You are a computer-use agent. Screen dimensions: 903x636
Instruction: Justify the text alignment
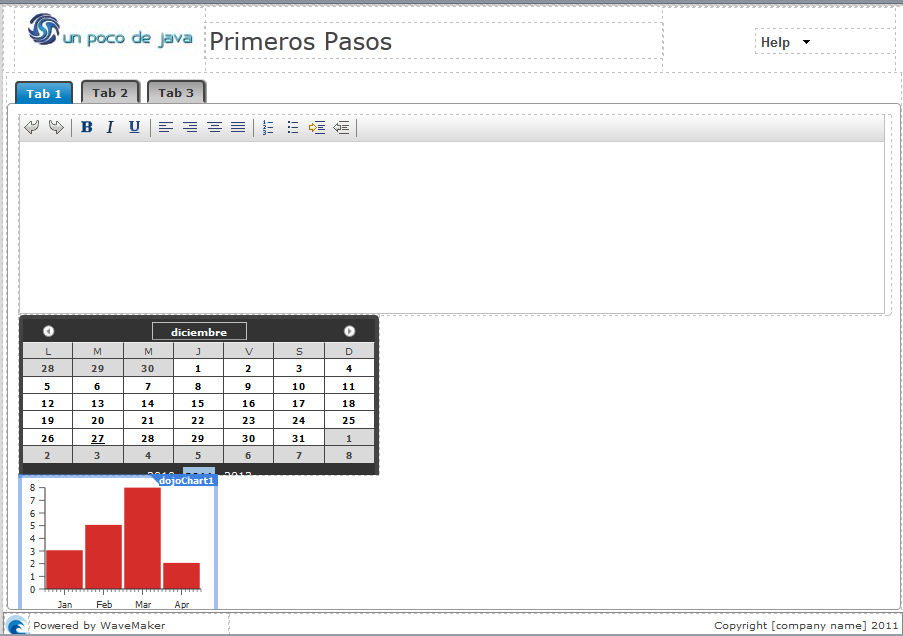(x=238, y=128)
